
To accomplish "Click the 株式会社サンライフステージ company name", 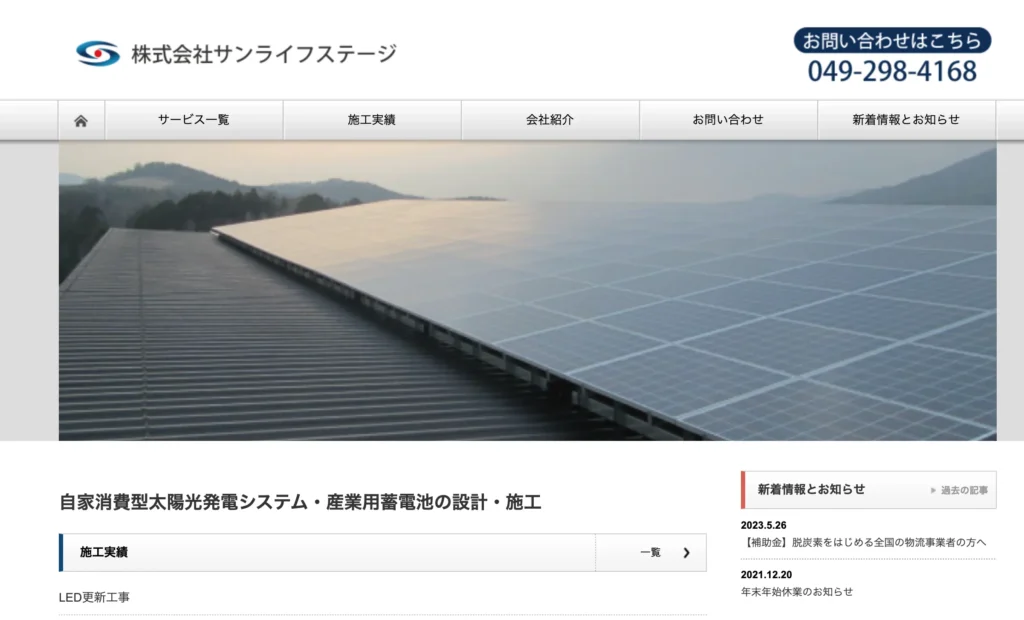I will coord(264,54).
